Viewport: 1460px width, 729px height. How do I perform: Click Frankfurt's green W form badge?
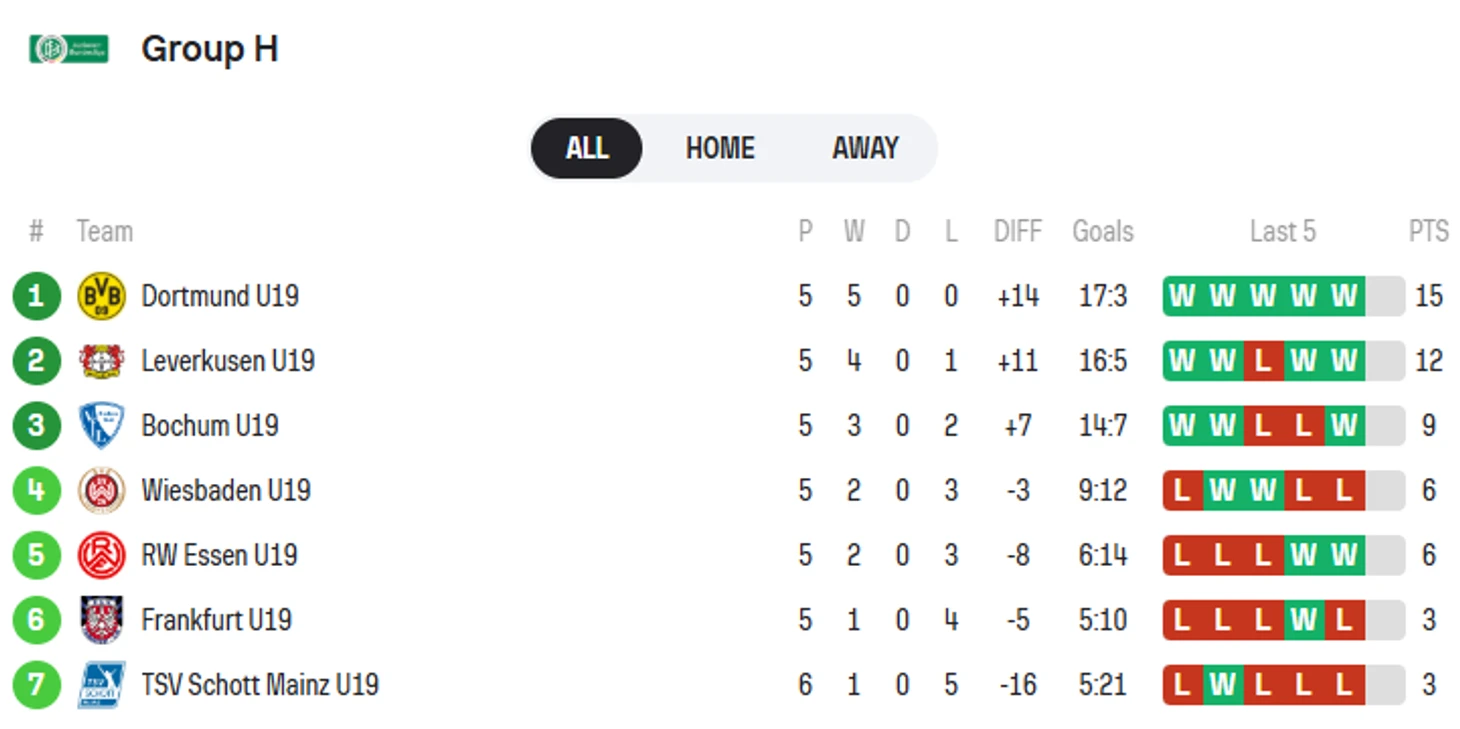pos(1303,620)
